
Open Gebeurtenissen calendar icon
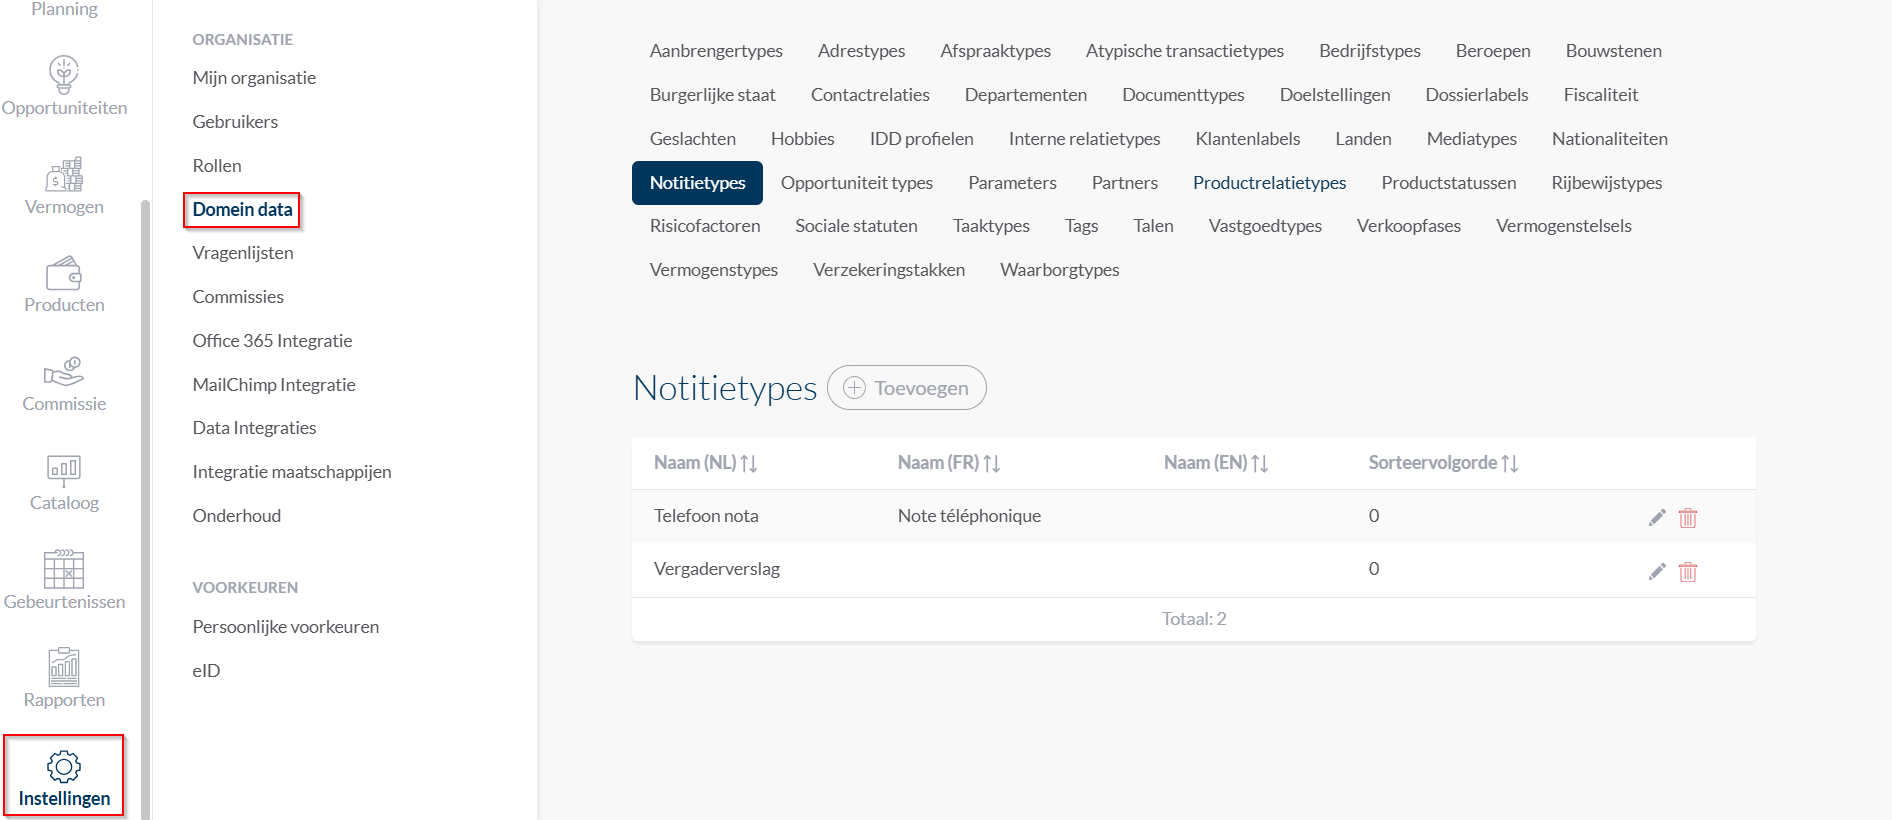pos(64,569)
